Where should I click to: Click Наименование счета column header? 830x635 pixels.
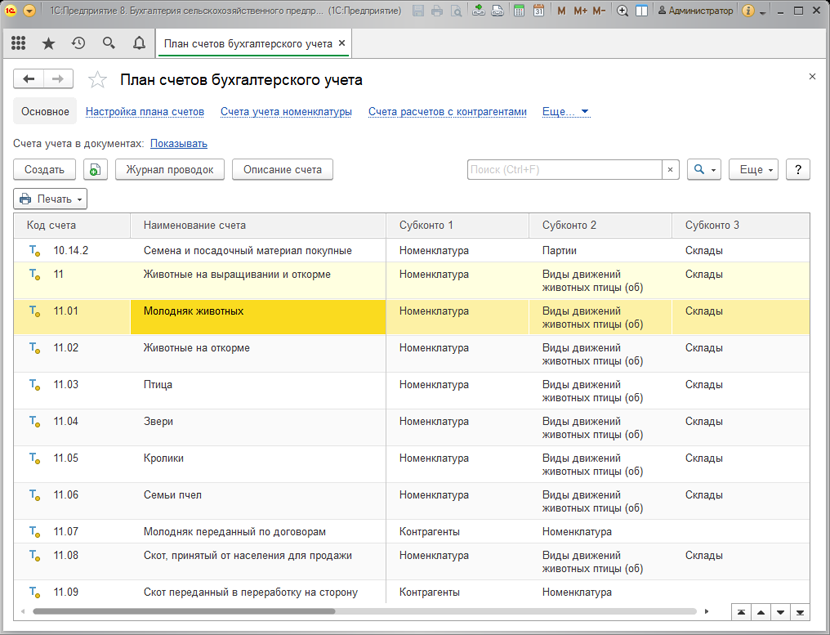click(x=258, y=225)
